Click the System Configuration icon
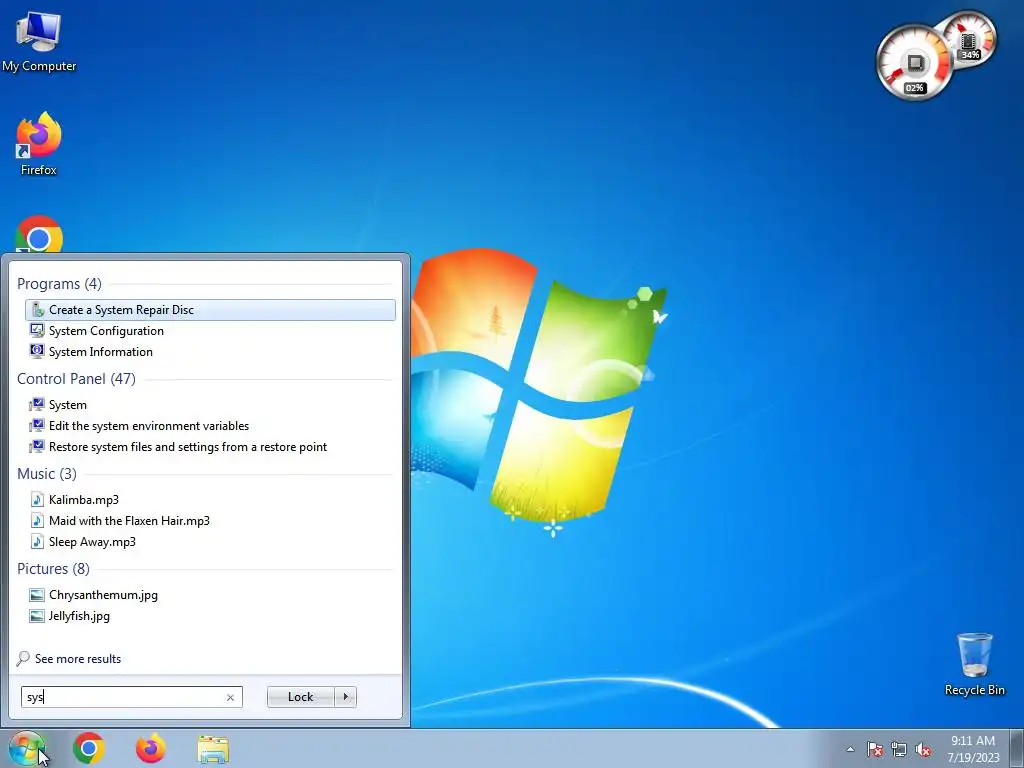Viewport: 1024px width, 768px height. pos(37,330)
